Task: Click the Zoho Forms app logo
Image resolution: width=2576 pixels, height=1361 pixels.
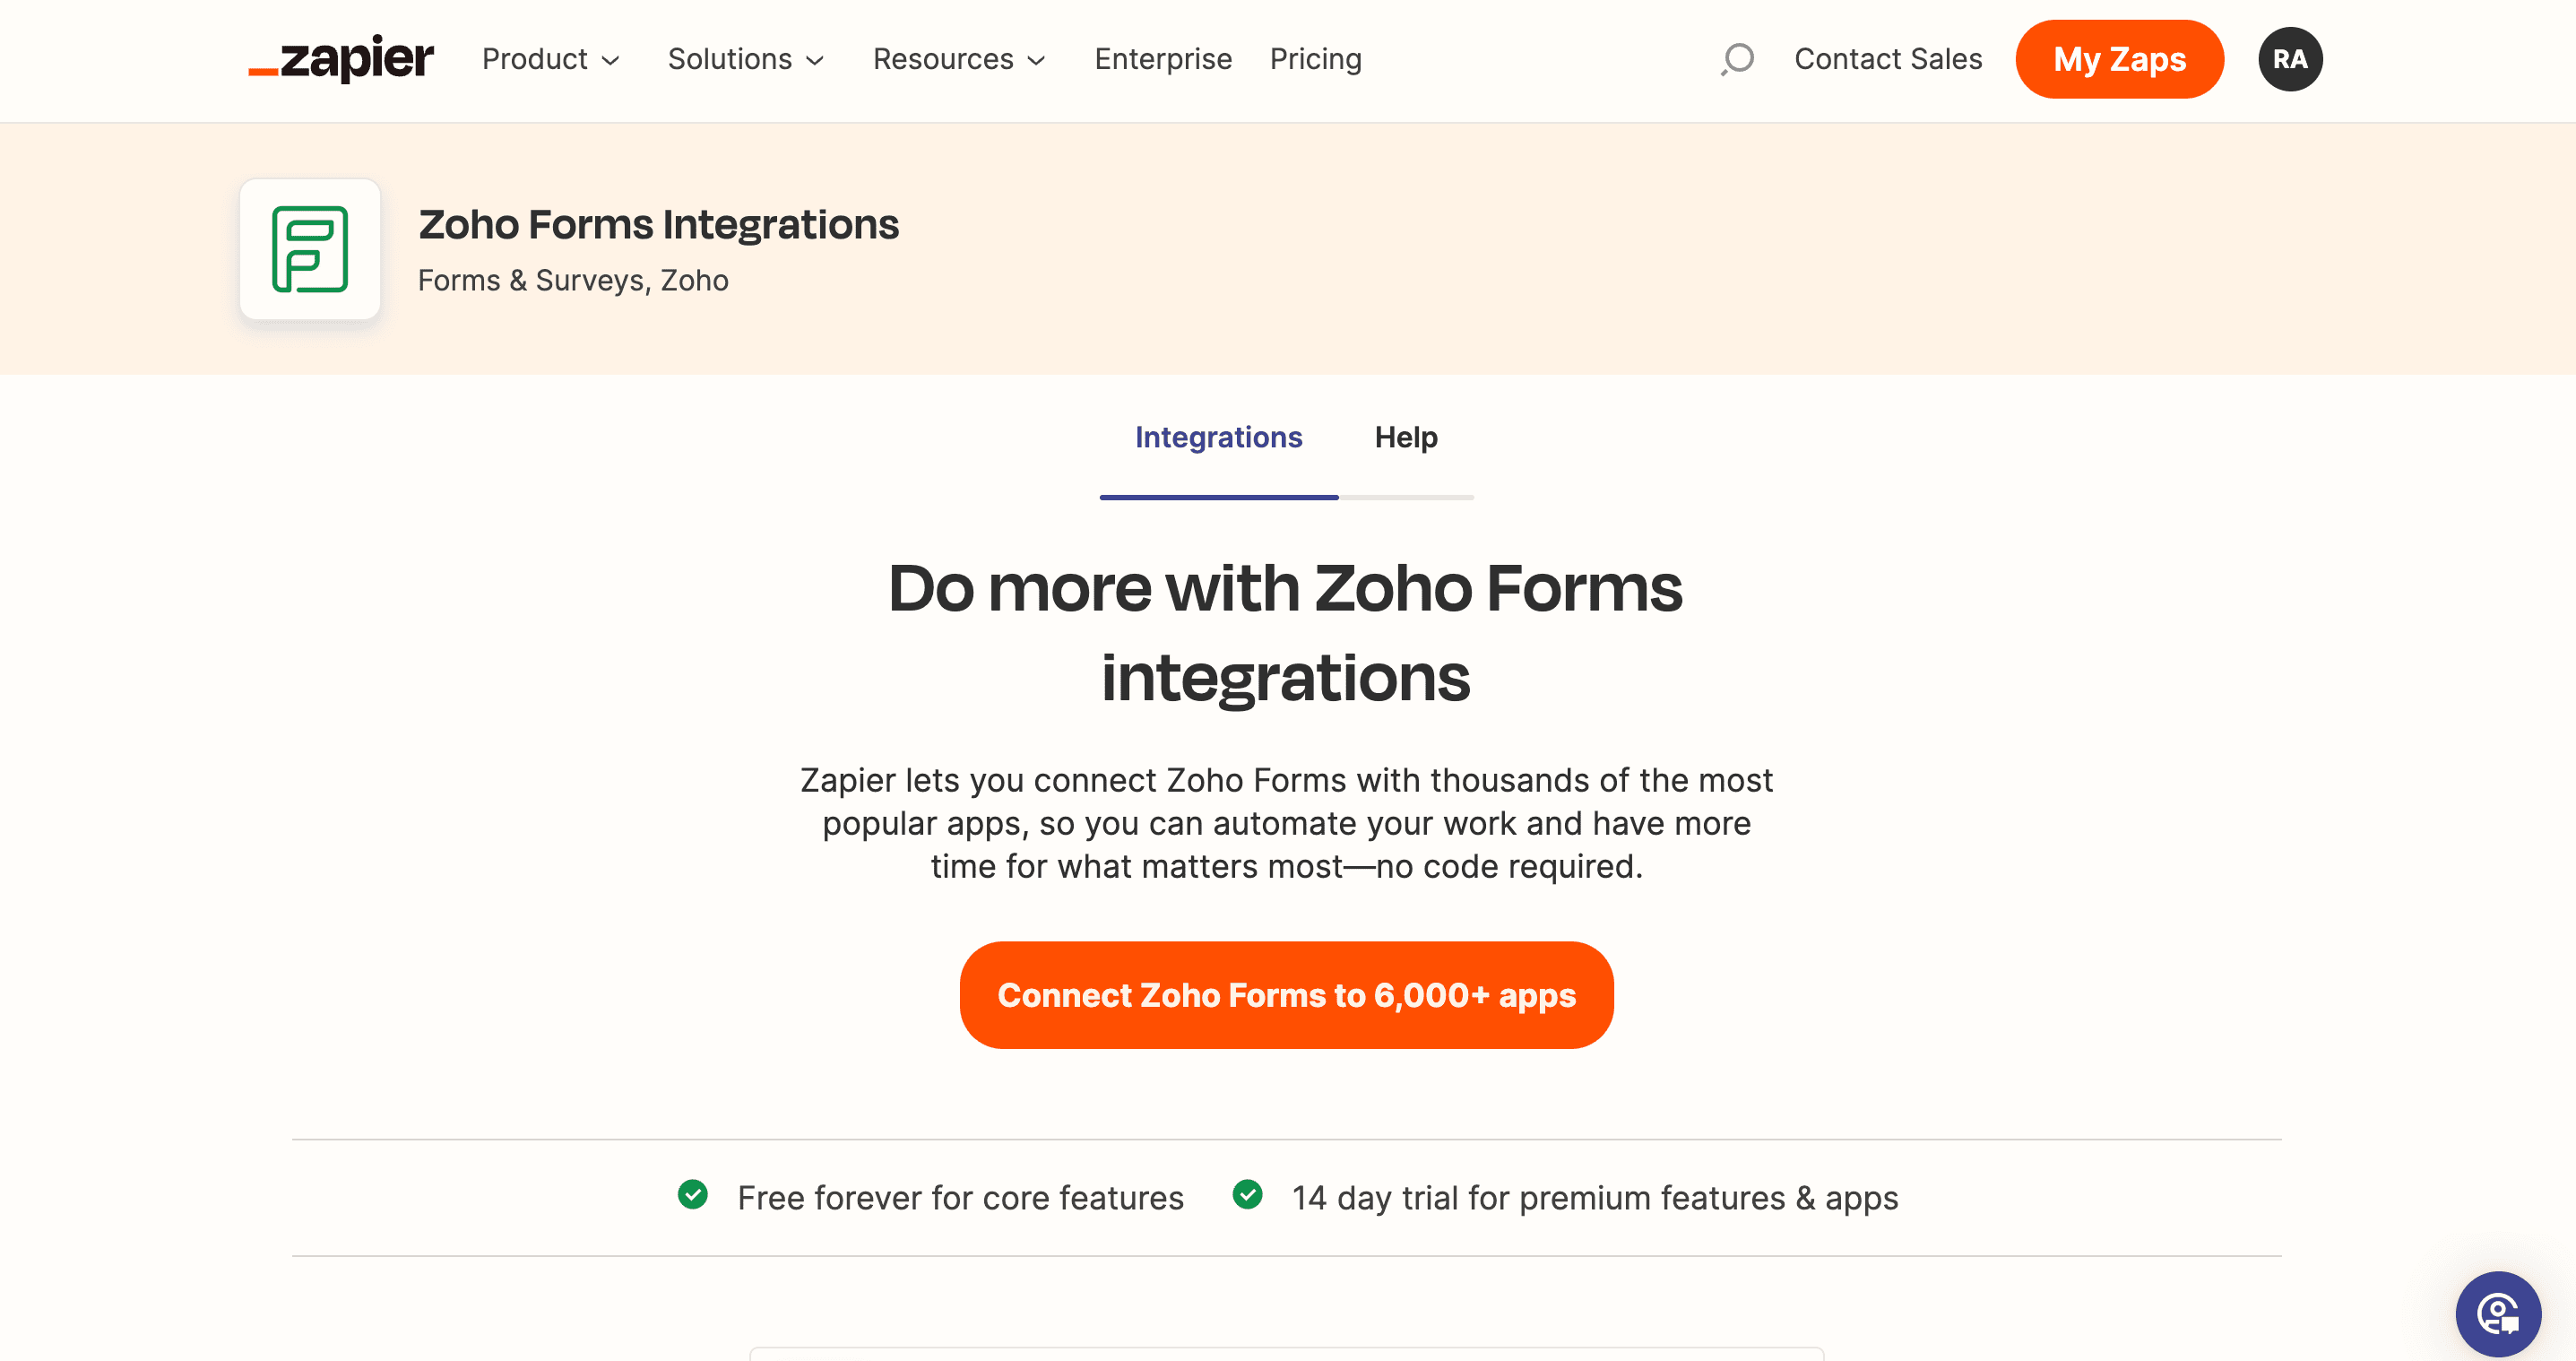Action: click(x=310, y=249)
